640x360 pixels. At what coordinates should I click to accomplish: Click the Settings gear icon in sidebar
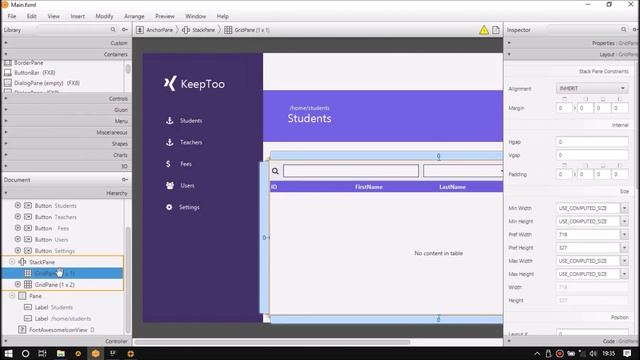click(x=169, y=207)
